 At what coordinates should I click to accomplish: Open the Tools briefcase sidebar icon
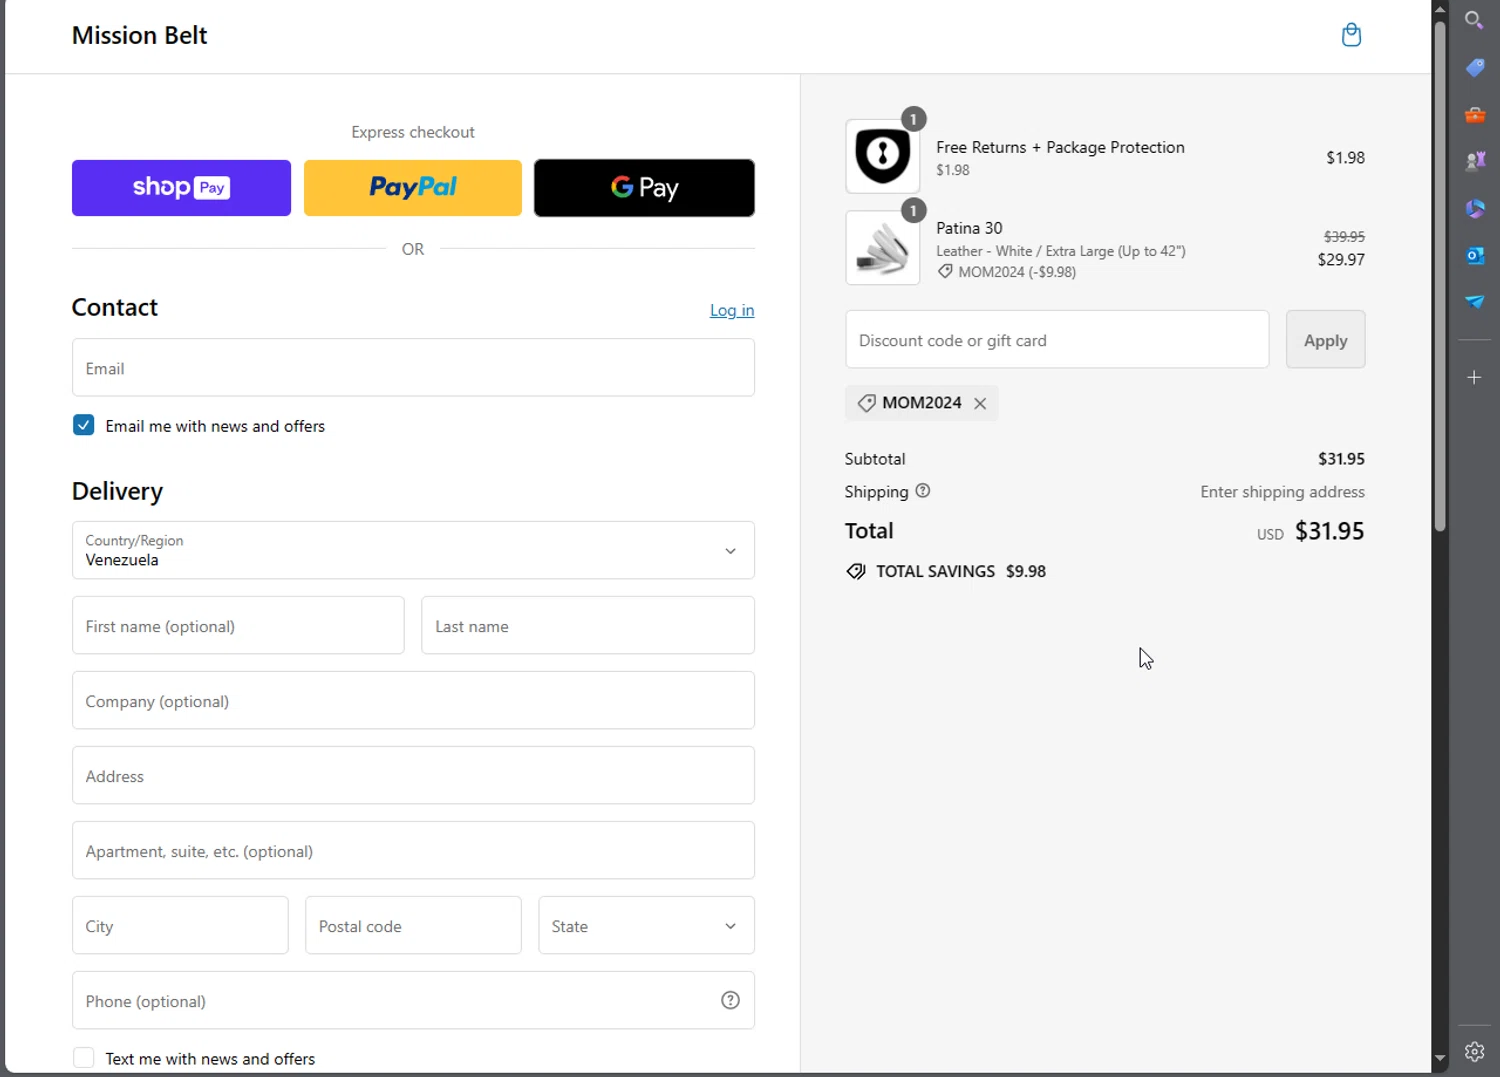coord(1474,115)
